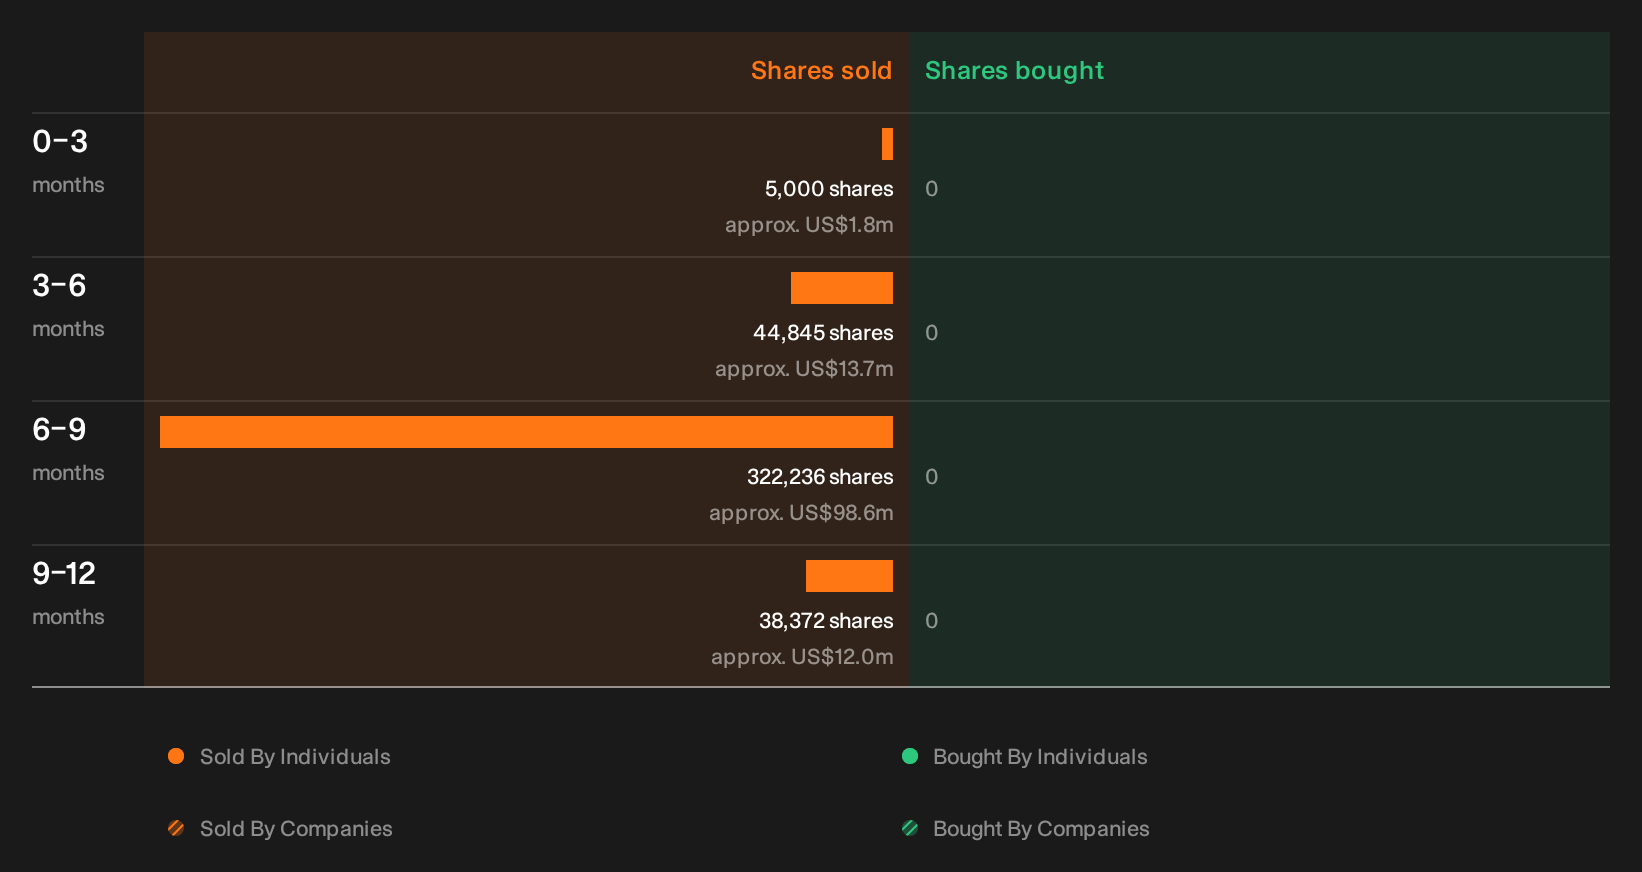Click the 0-3 months orange bar
The height and width of the screenshot is (872, 1642).
pyautogui.click(x=887, y=144)
